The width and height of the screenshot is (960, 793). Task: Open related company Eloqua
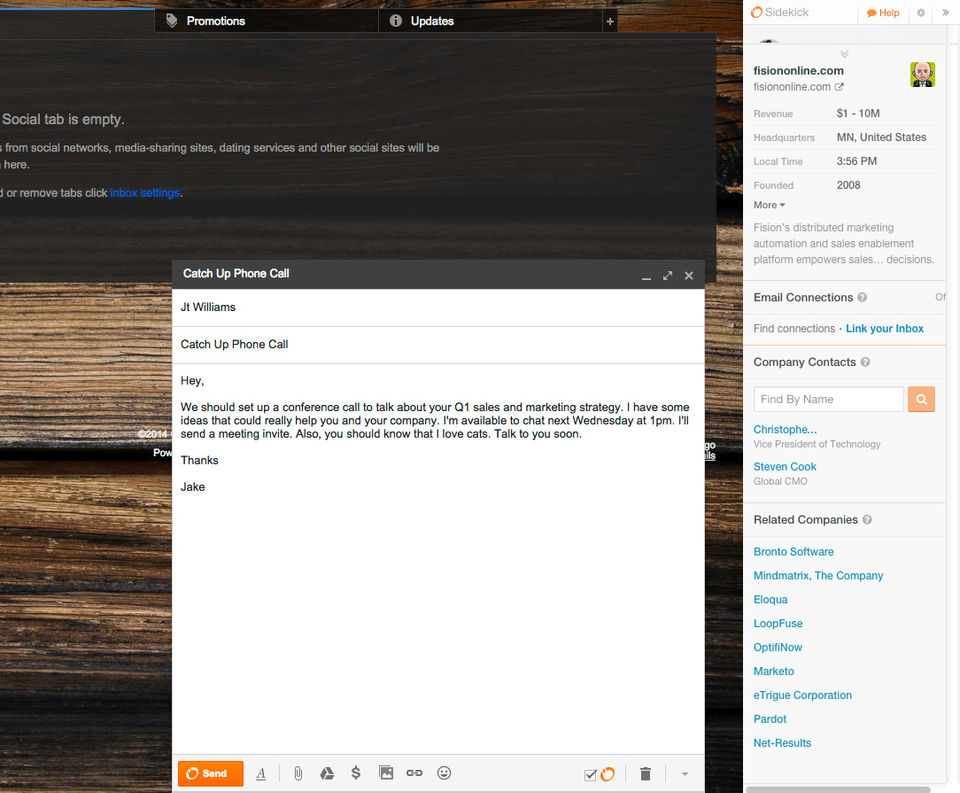pyautogui.click(x=770, y=599)
